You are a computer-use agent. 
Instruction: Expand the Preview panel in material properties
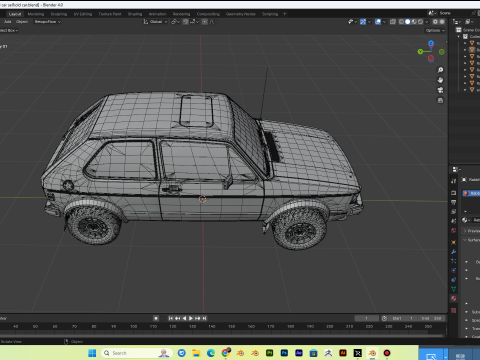[x=465, y=231]
